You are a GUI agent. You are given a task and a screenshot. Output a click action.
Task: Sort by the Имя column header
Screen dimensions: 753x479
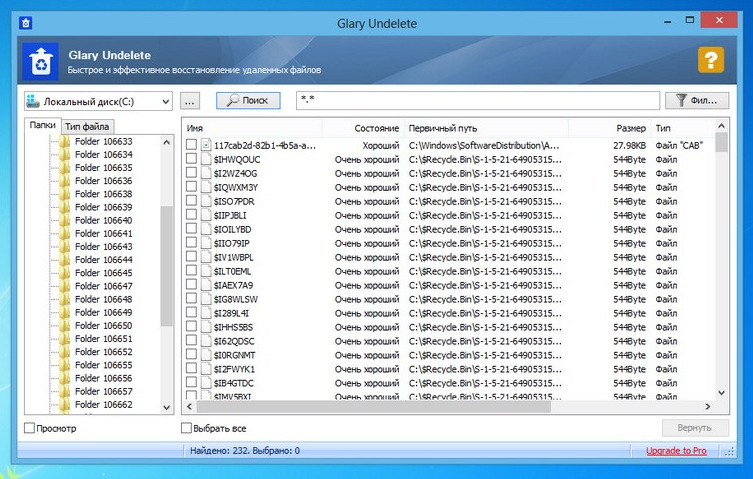point(252,128)
